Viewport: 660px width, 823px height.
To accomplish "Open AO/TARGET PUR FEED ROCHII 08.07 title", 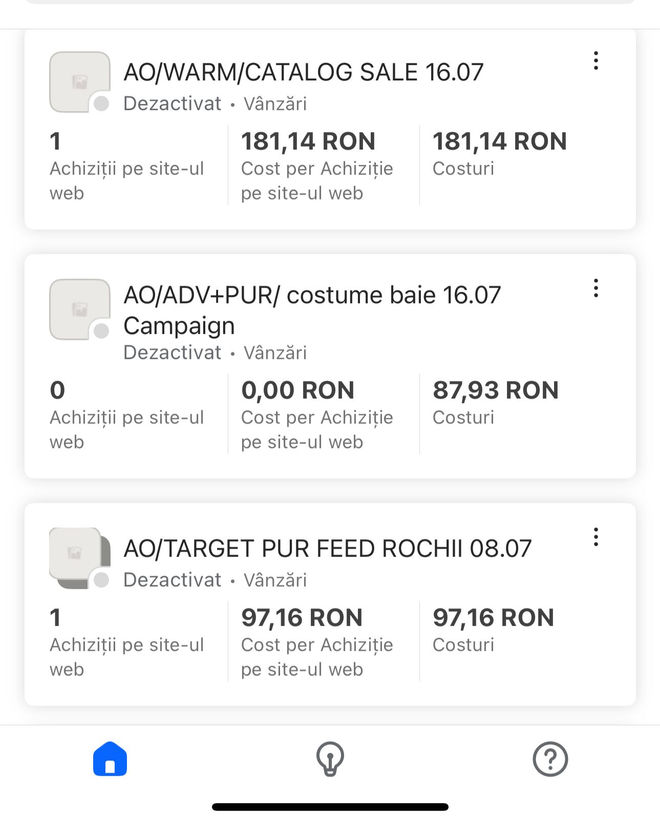I will point(327,548).
